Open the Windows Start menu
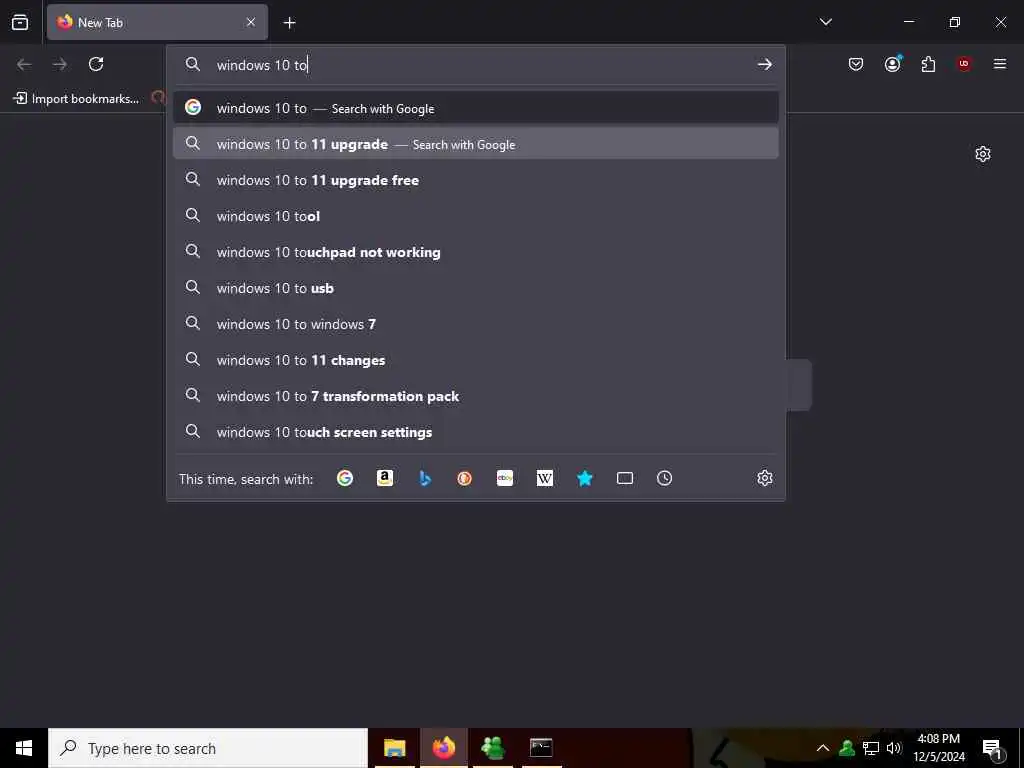Image resolution: width=1024 pixels, height=768 pixels. (24, 748)
